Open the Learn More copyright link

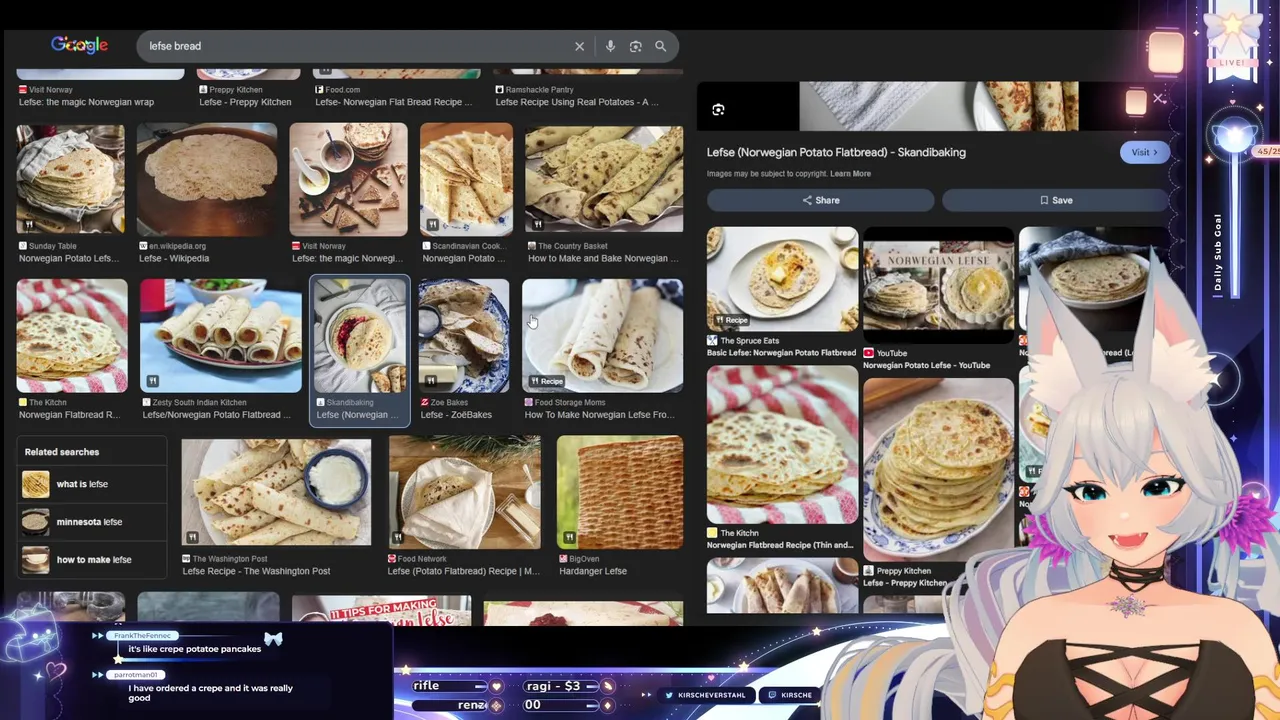850,174
